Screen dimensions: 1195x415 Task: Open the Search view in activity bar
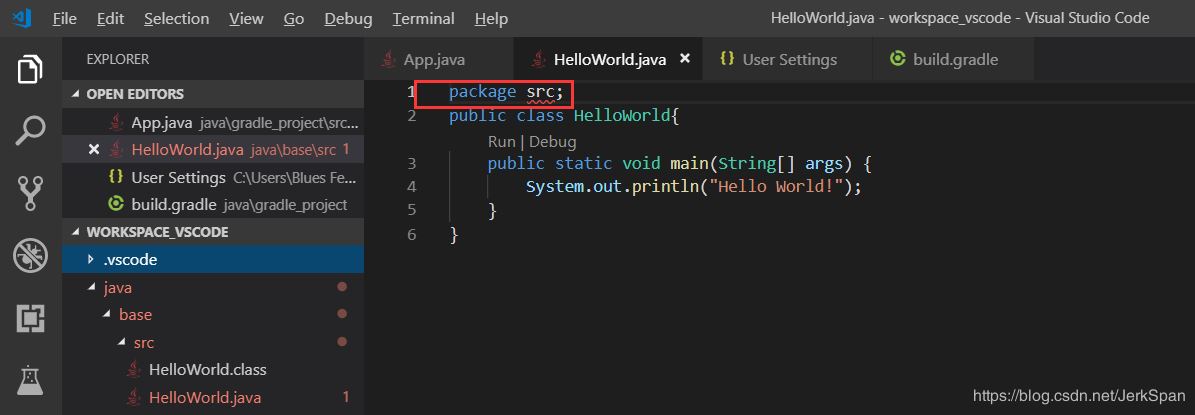coord(30,131)
